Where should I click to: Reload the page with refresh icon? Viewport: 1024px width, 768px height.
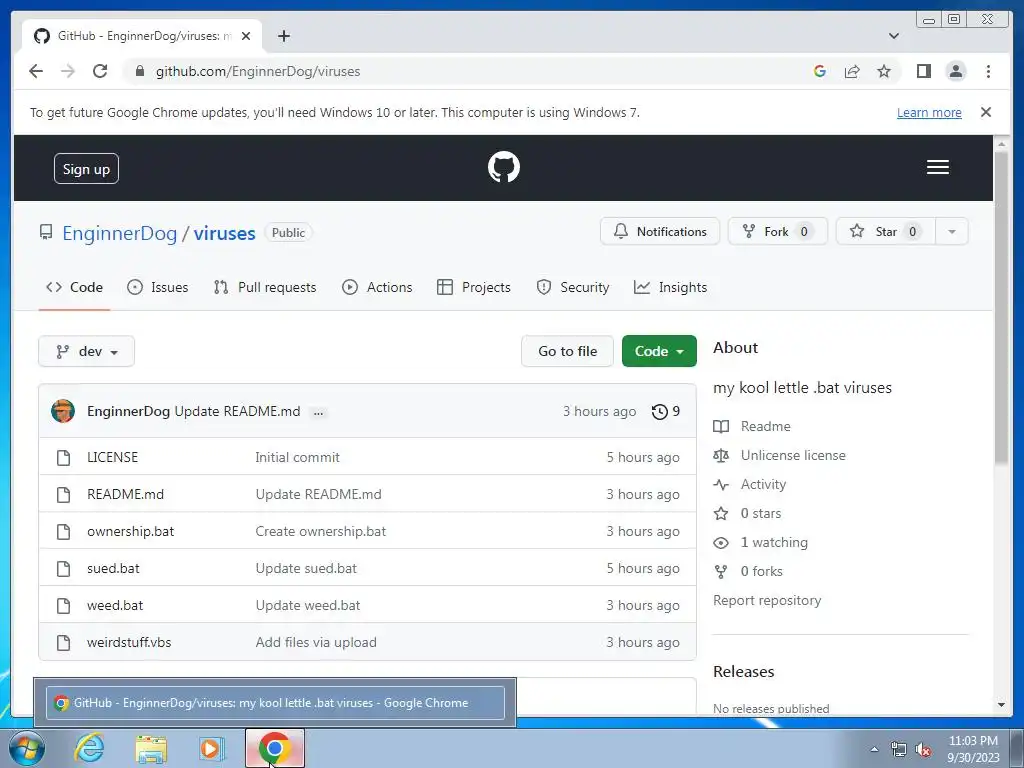[100, 71]
